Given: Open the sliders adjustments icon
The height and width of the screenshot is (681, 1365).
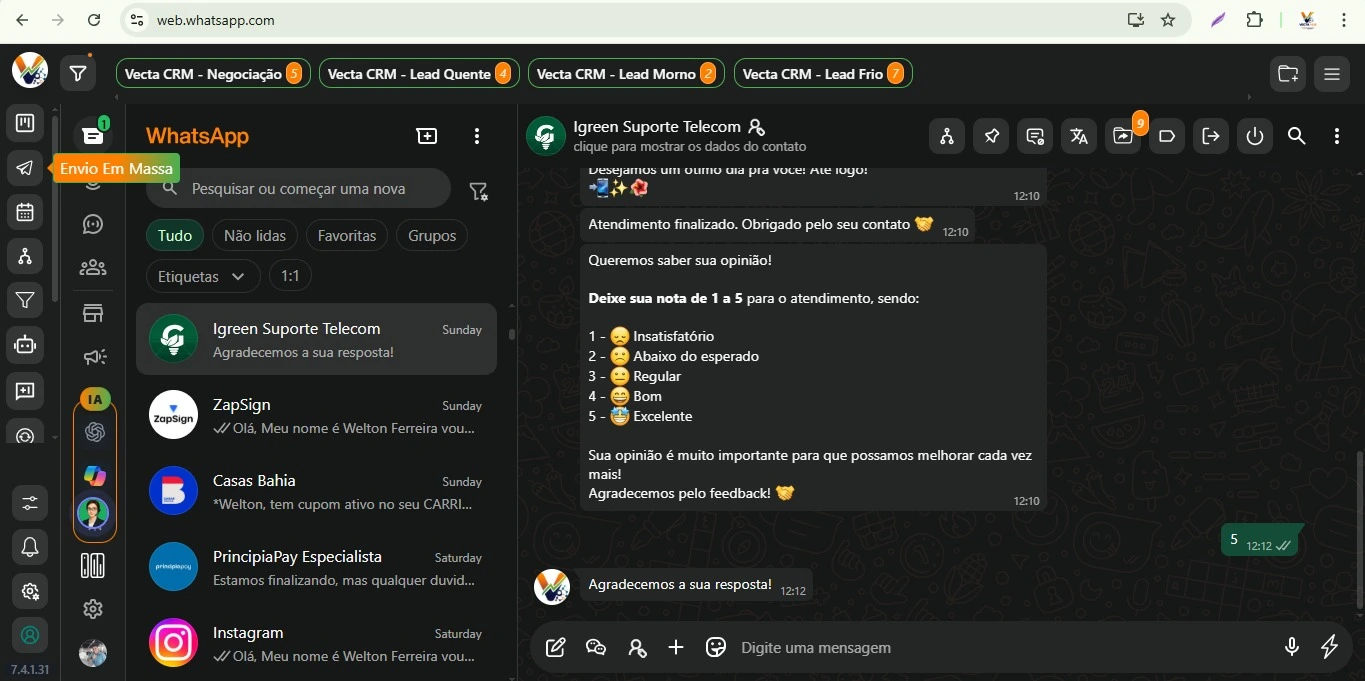Looking at the screenshot, I should point(30,502).
